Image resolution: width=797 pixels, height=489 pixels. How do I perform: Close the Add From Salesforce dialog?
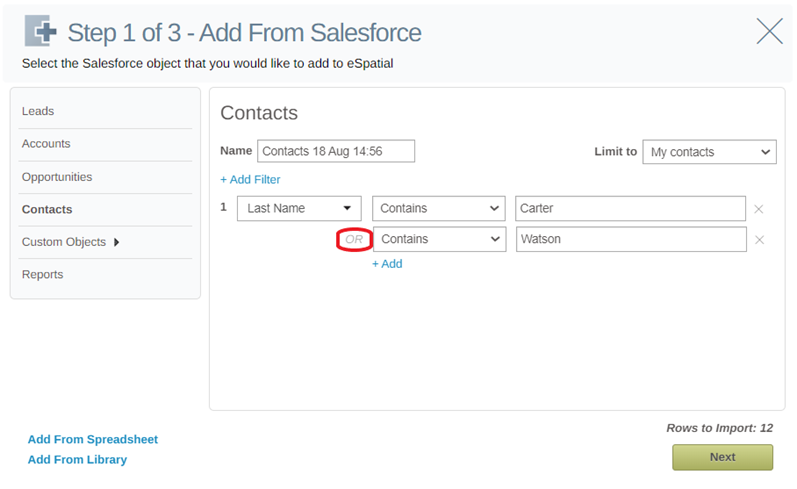pos(769,31)
